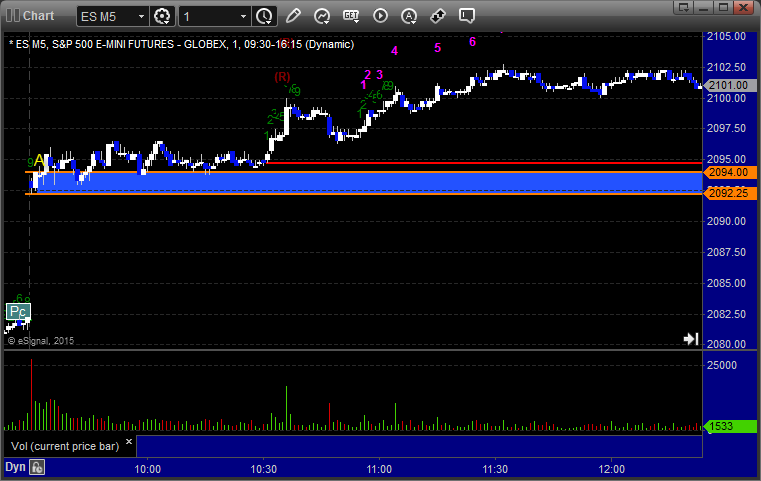Click the orange 2094.00 price tag

pyautogui.click(x=728, y=172)
